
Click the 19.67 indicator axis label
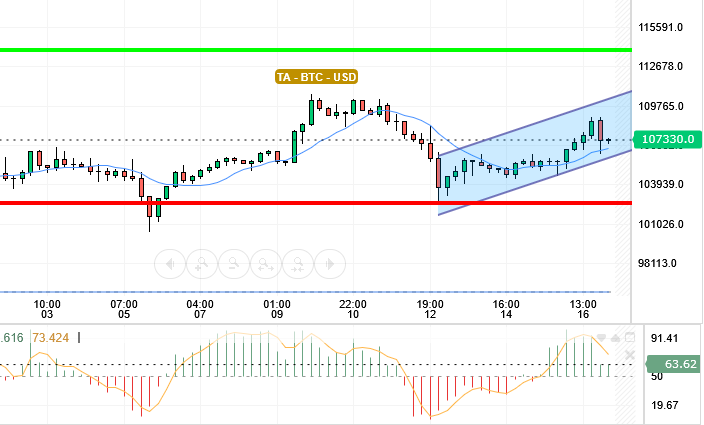coord(664,405)
